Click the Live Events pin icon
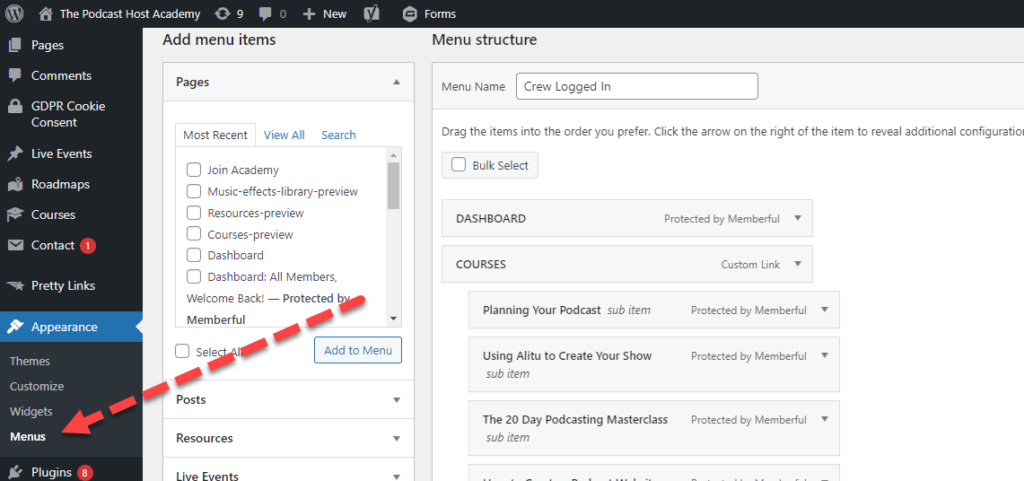The width and height of the screenshot is (1024, 481). [15, 154]
